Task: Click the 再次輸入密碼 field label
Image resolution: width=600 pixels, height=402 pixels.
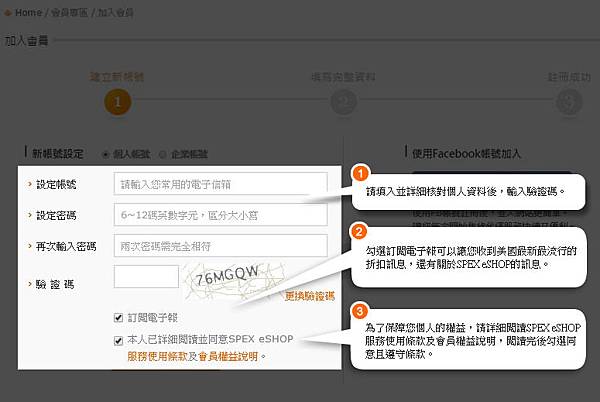Action: [66, 246]
